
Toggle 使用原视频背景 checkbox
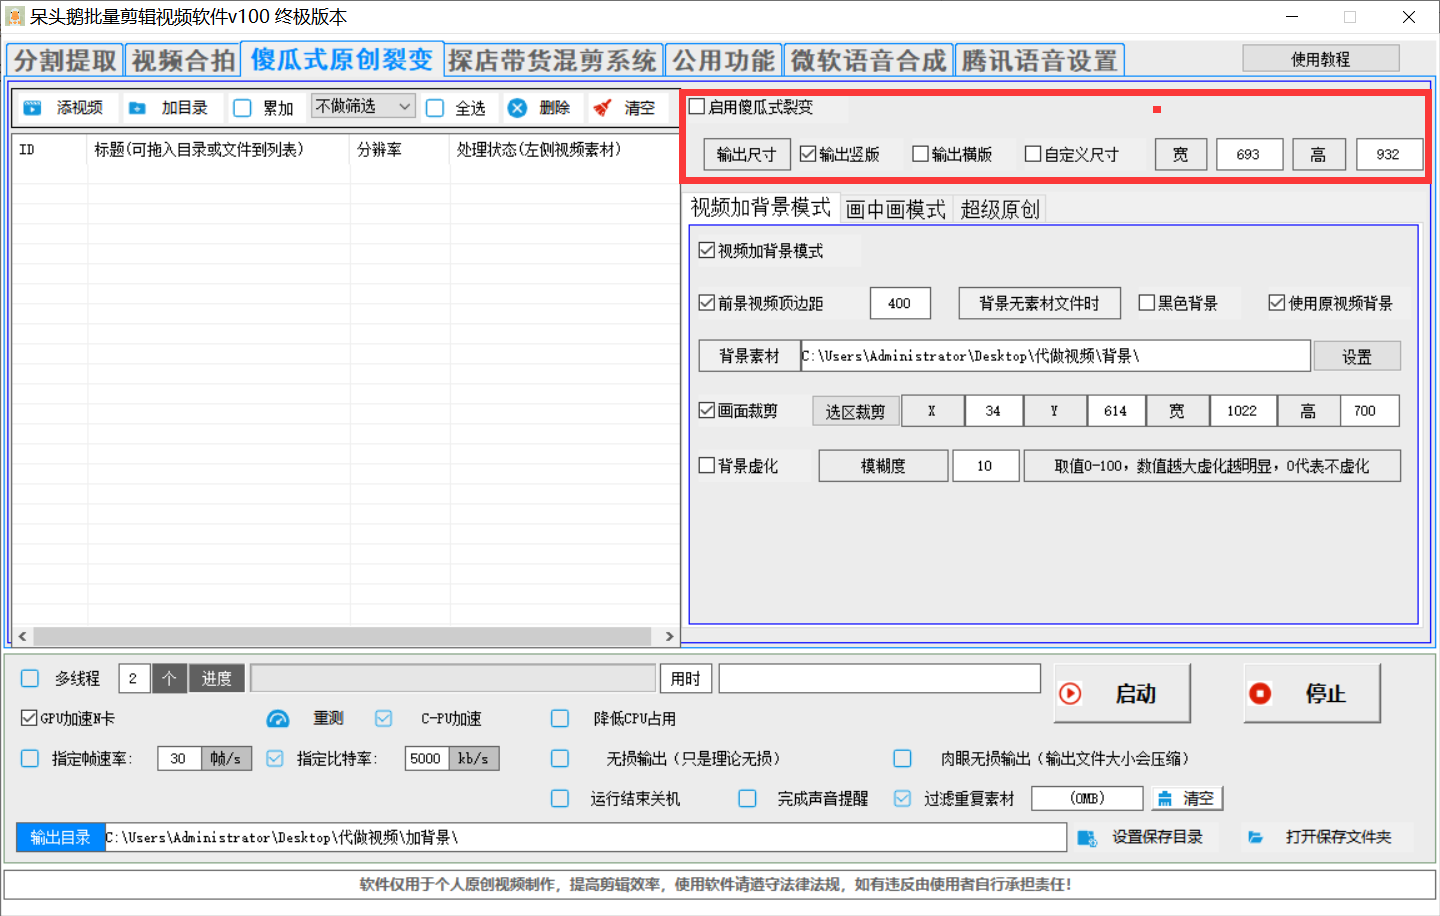click(x=1277, y=302)
